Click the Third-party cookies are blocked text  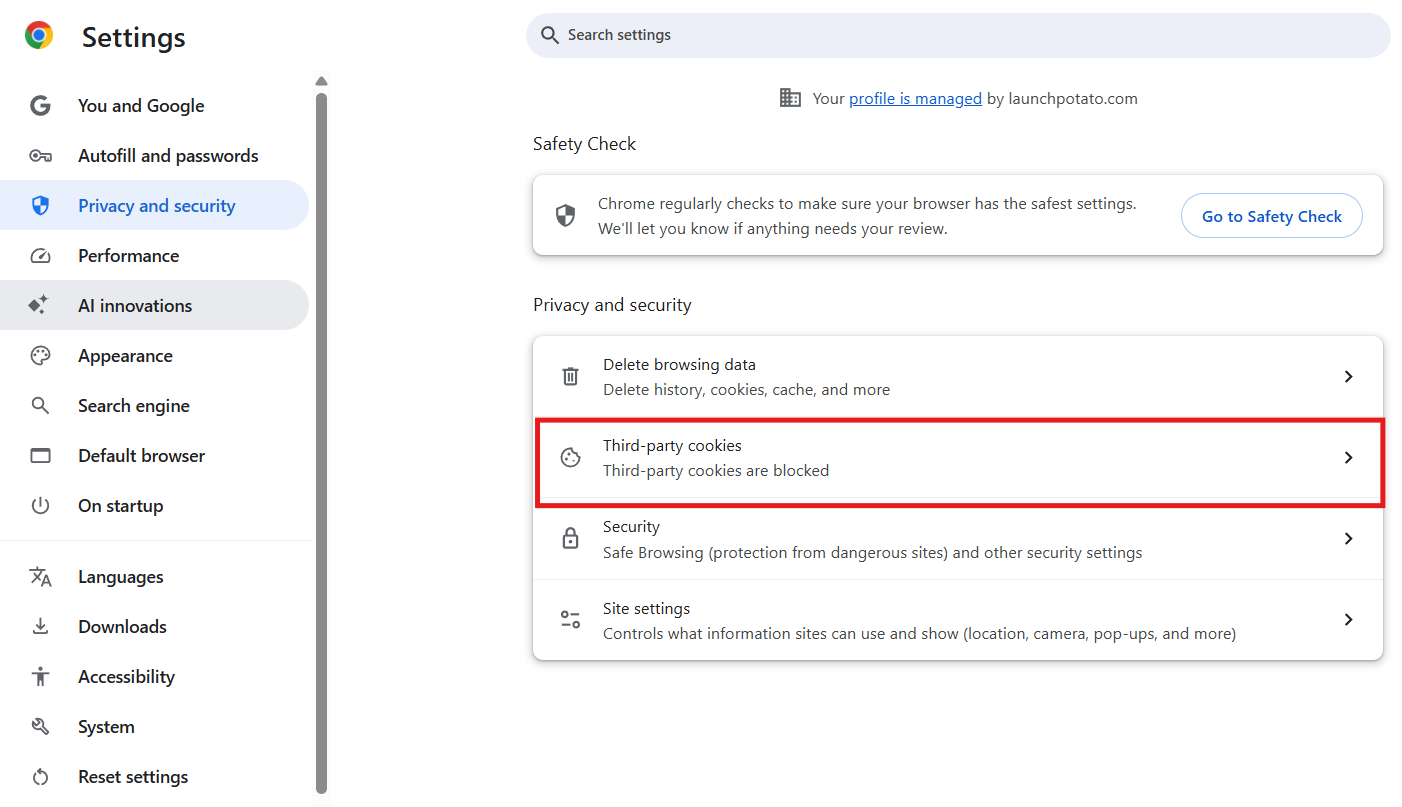(716, 471)
